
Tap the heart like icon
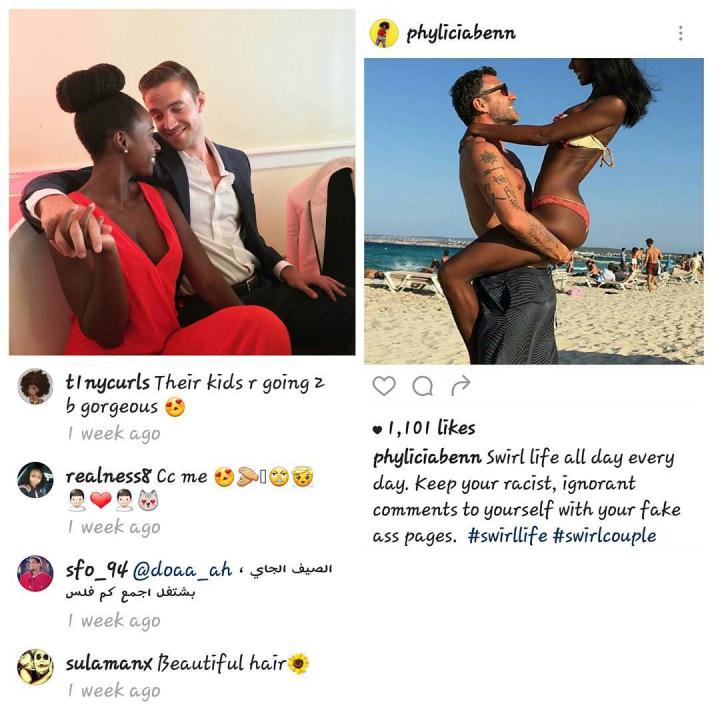tap(384, 386)
